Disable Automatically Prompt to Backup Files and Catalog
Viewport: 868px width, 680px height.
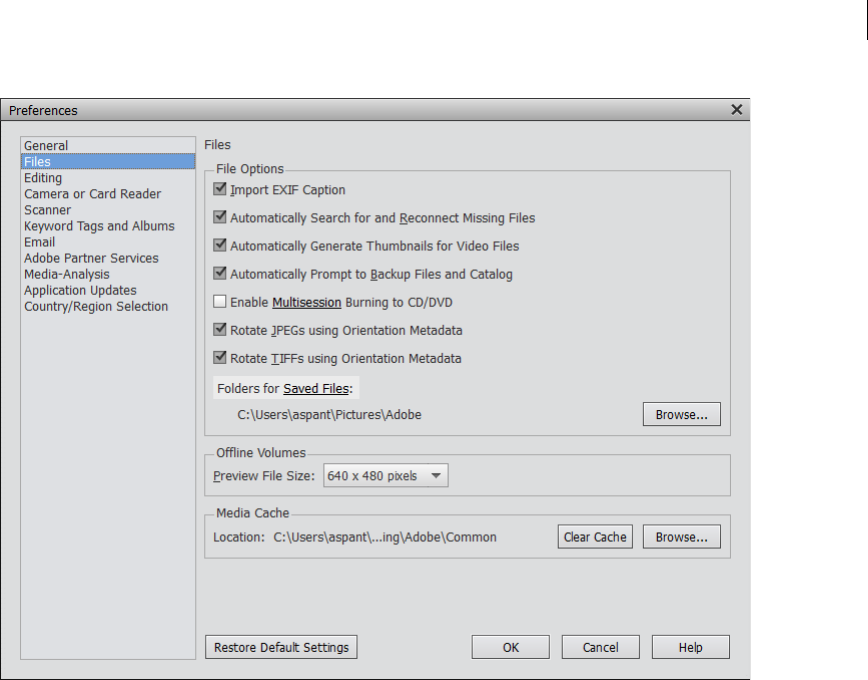[x=220, y=274]
